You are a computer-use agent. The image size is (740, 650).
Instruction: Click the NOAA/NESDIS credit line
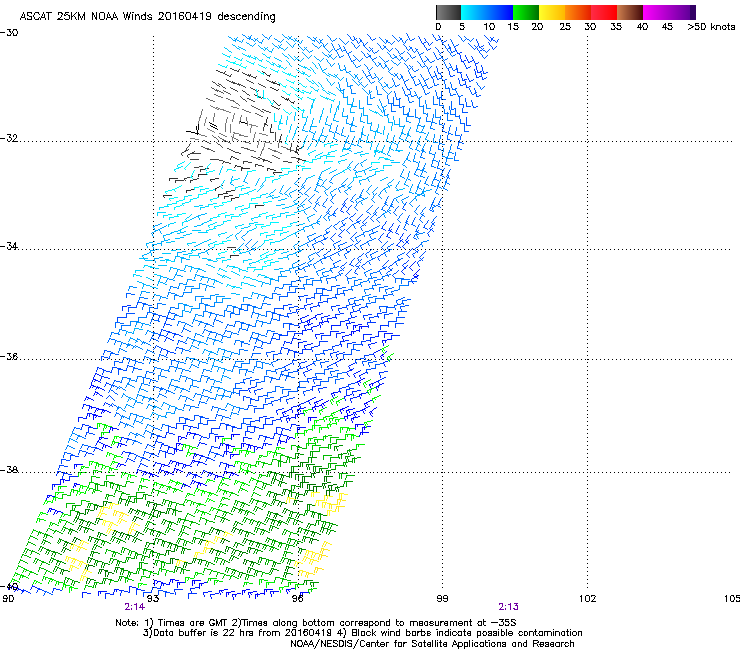432,644
